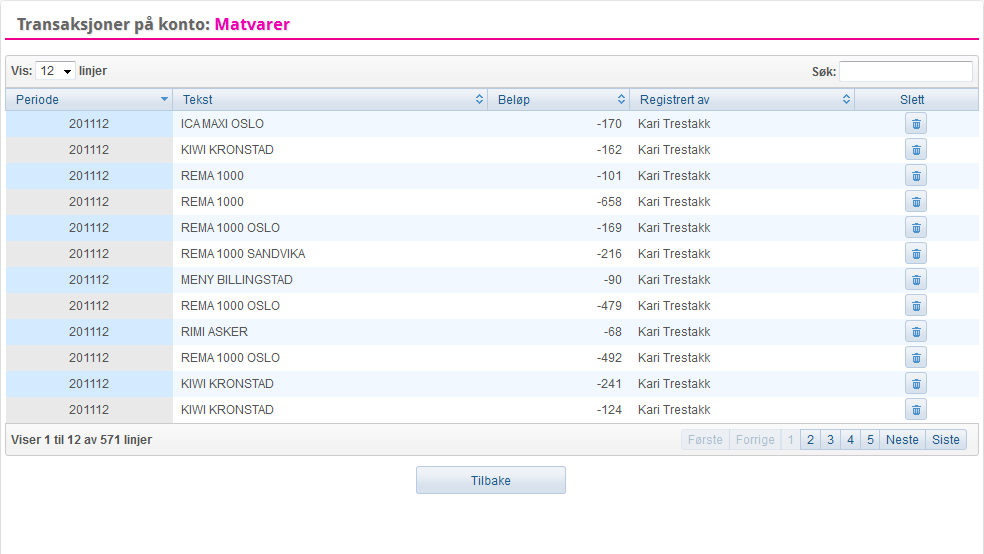Delete the RIMI ASKER transaction
This screenshot has width=984, height=554.
coord(916,332)
